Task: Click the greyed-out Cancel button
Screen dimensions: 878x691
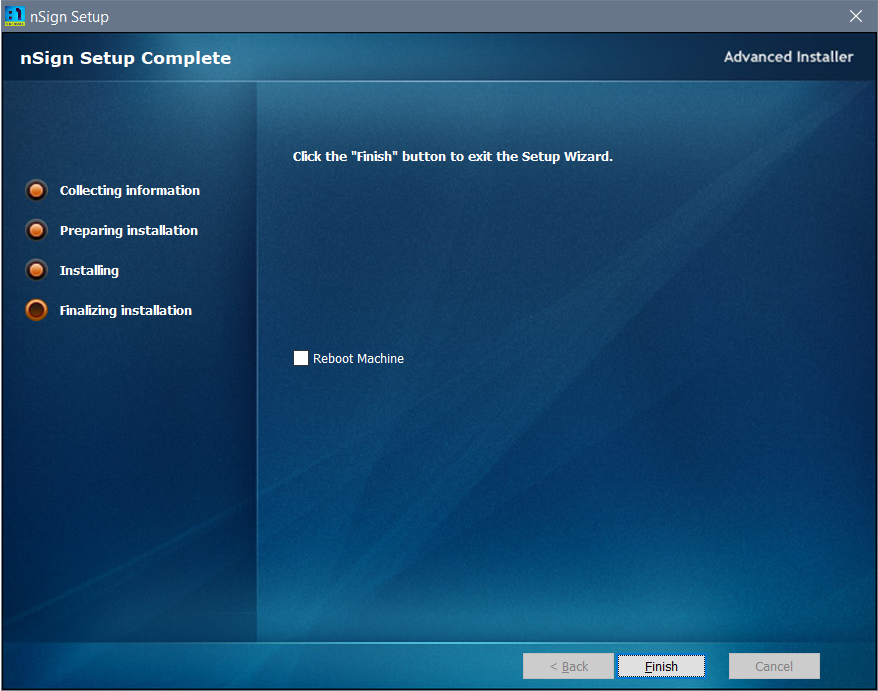Action: coord(774,666)
